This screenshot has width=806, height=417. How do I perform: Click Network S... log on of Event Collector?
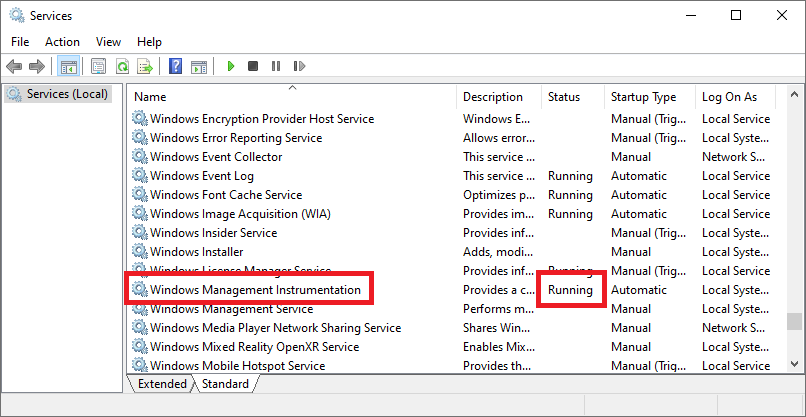click(x=734, y=157)
